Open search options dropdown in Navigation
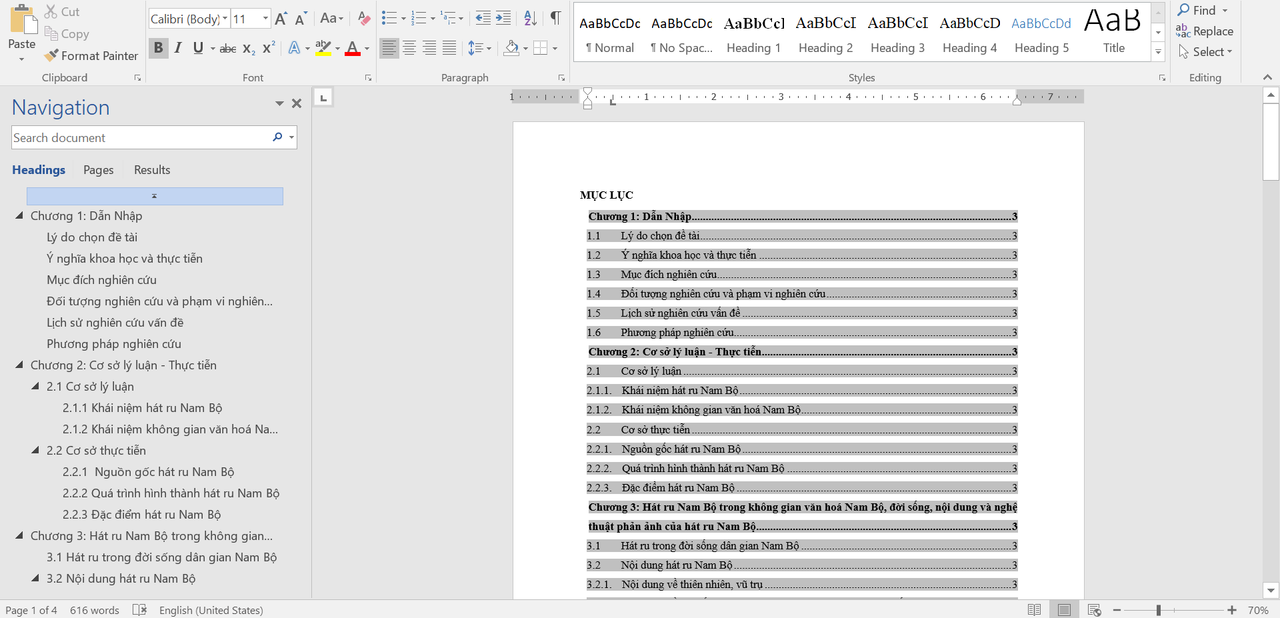Viewport: 1280px width, 618px height. point(292,138)
